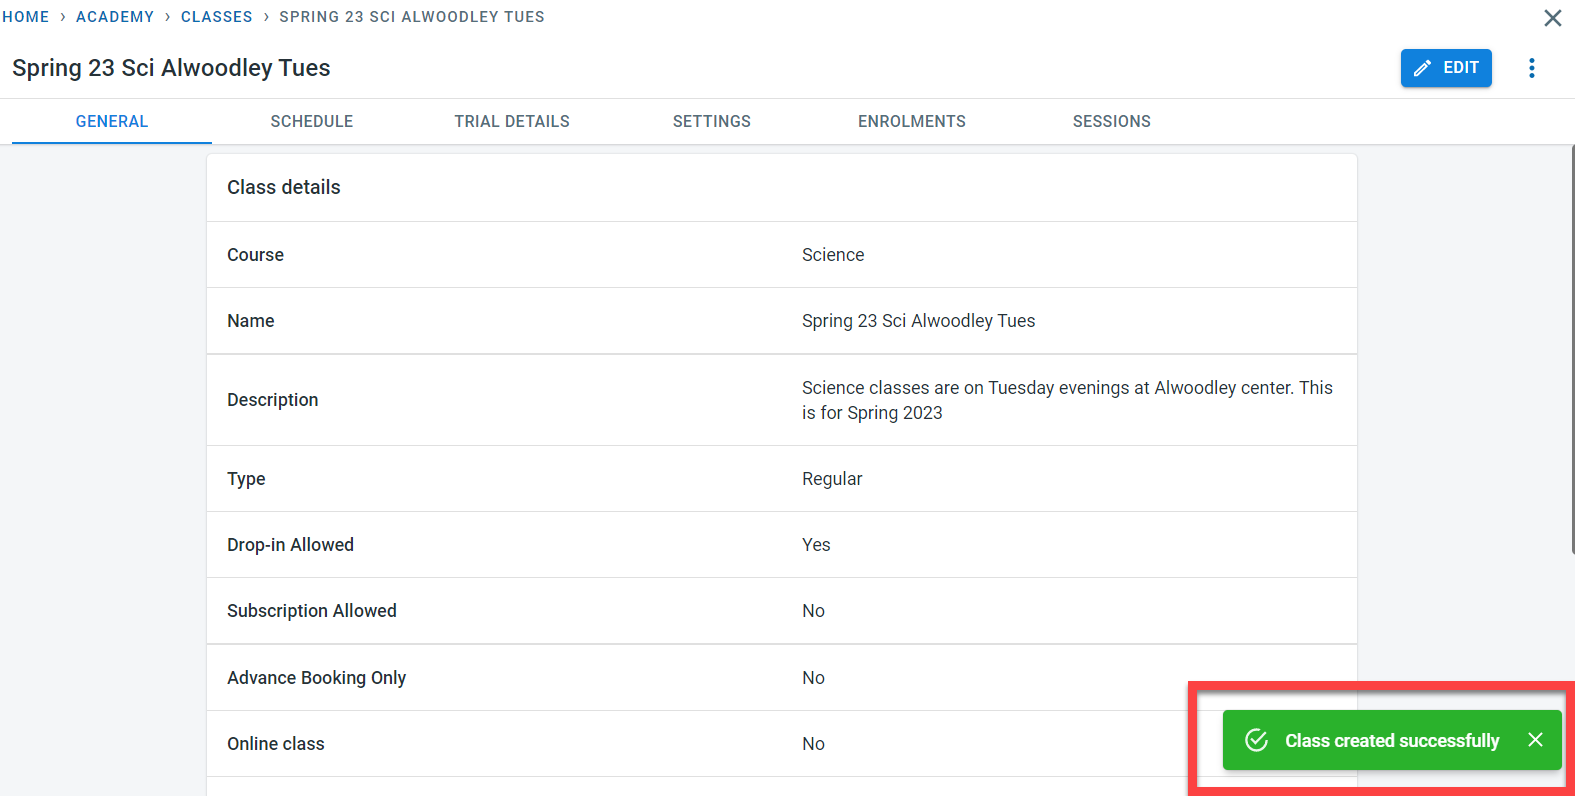The image size is (1575, 796).
Task: Select the General tab
Action: pos(112,121)
